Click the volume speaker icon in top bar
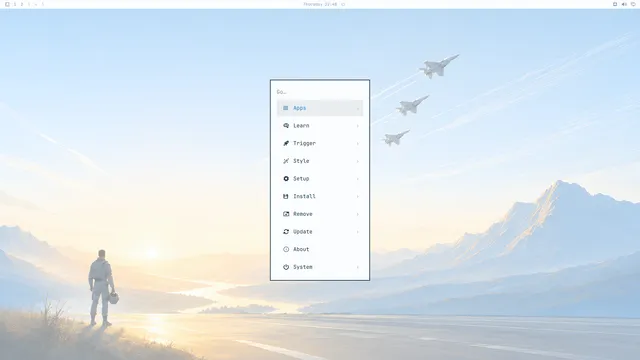The width and height of the screenshot is (640, 360). [624, 4]
